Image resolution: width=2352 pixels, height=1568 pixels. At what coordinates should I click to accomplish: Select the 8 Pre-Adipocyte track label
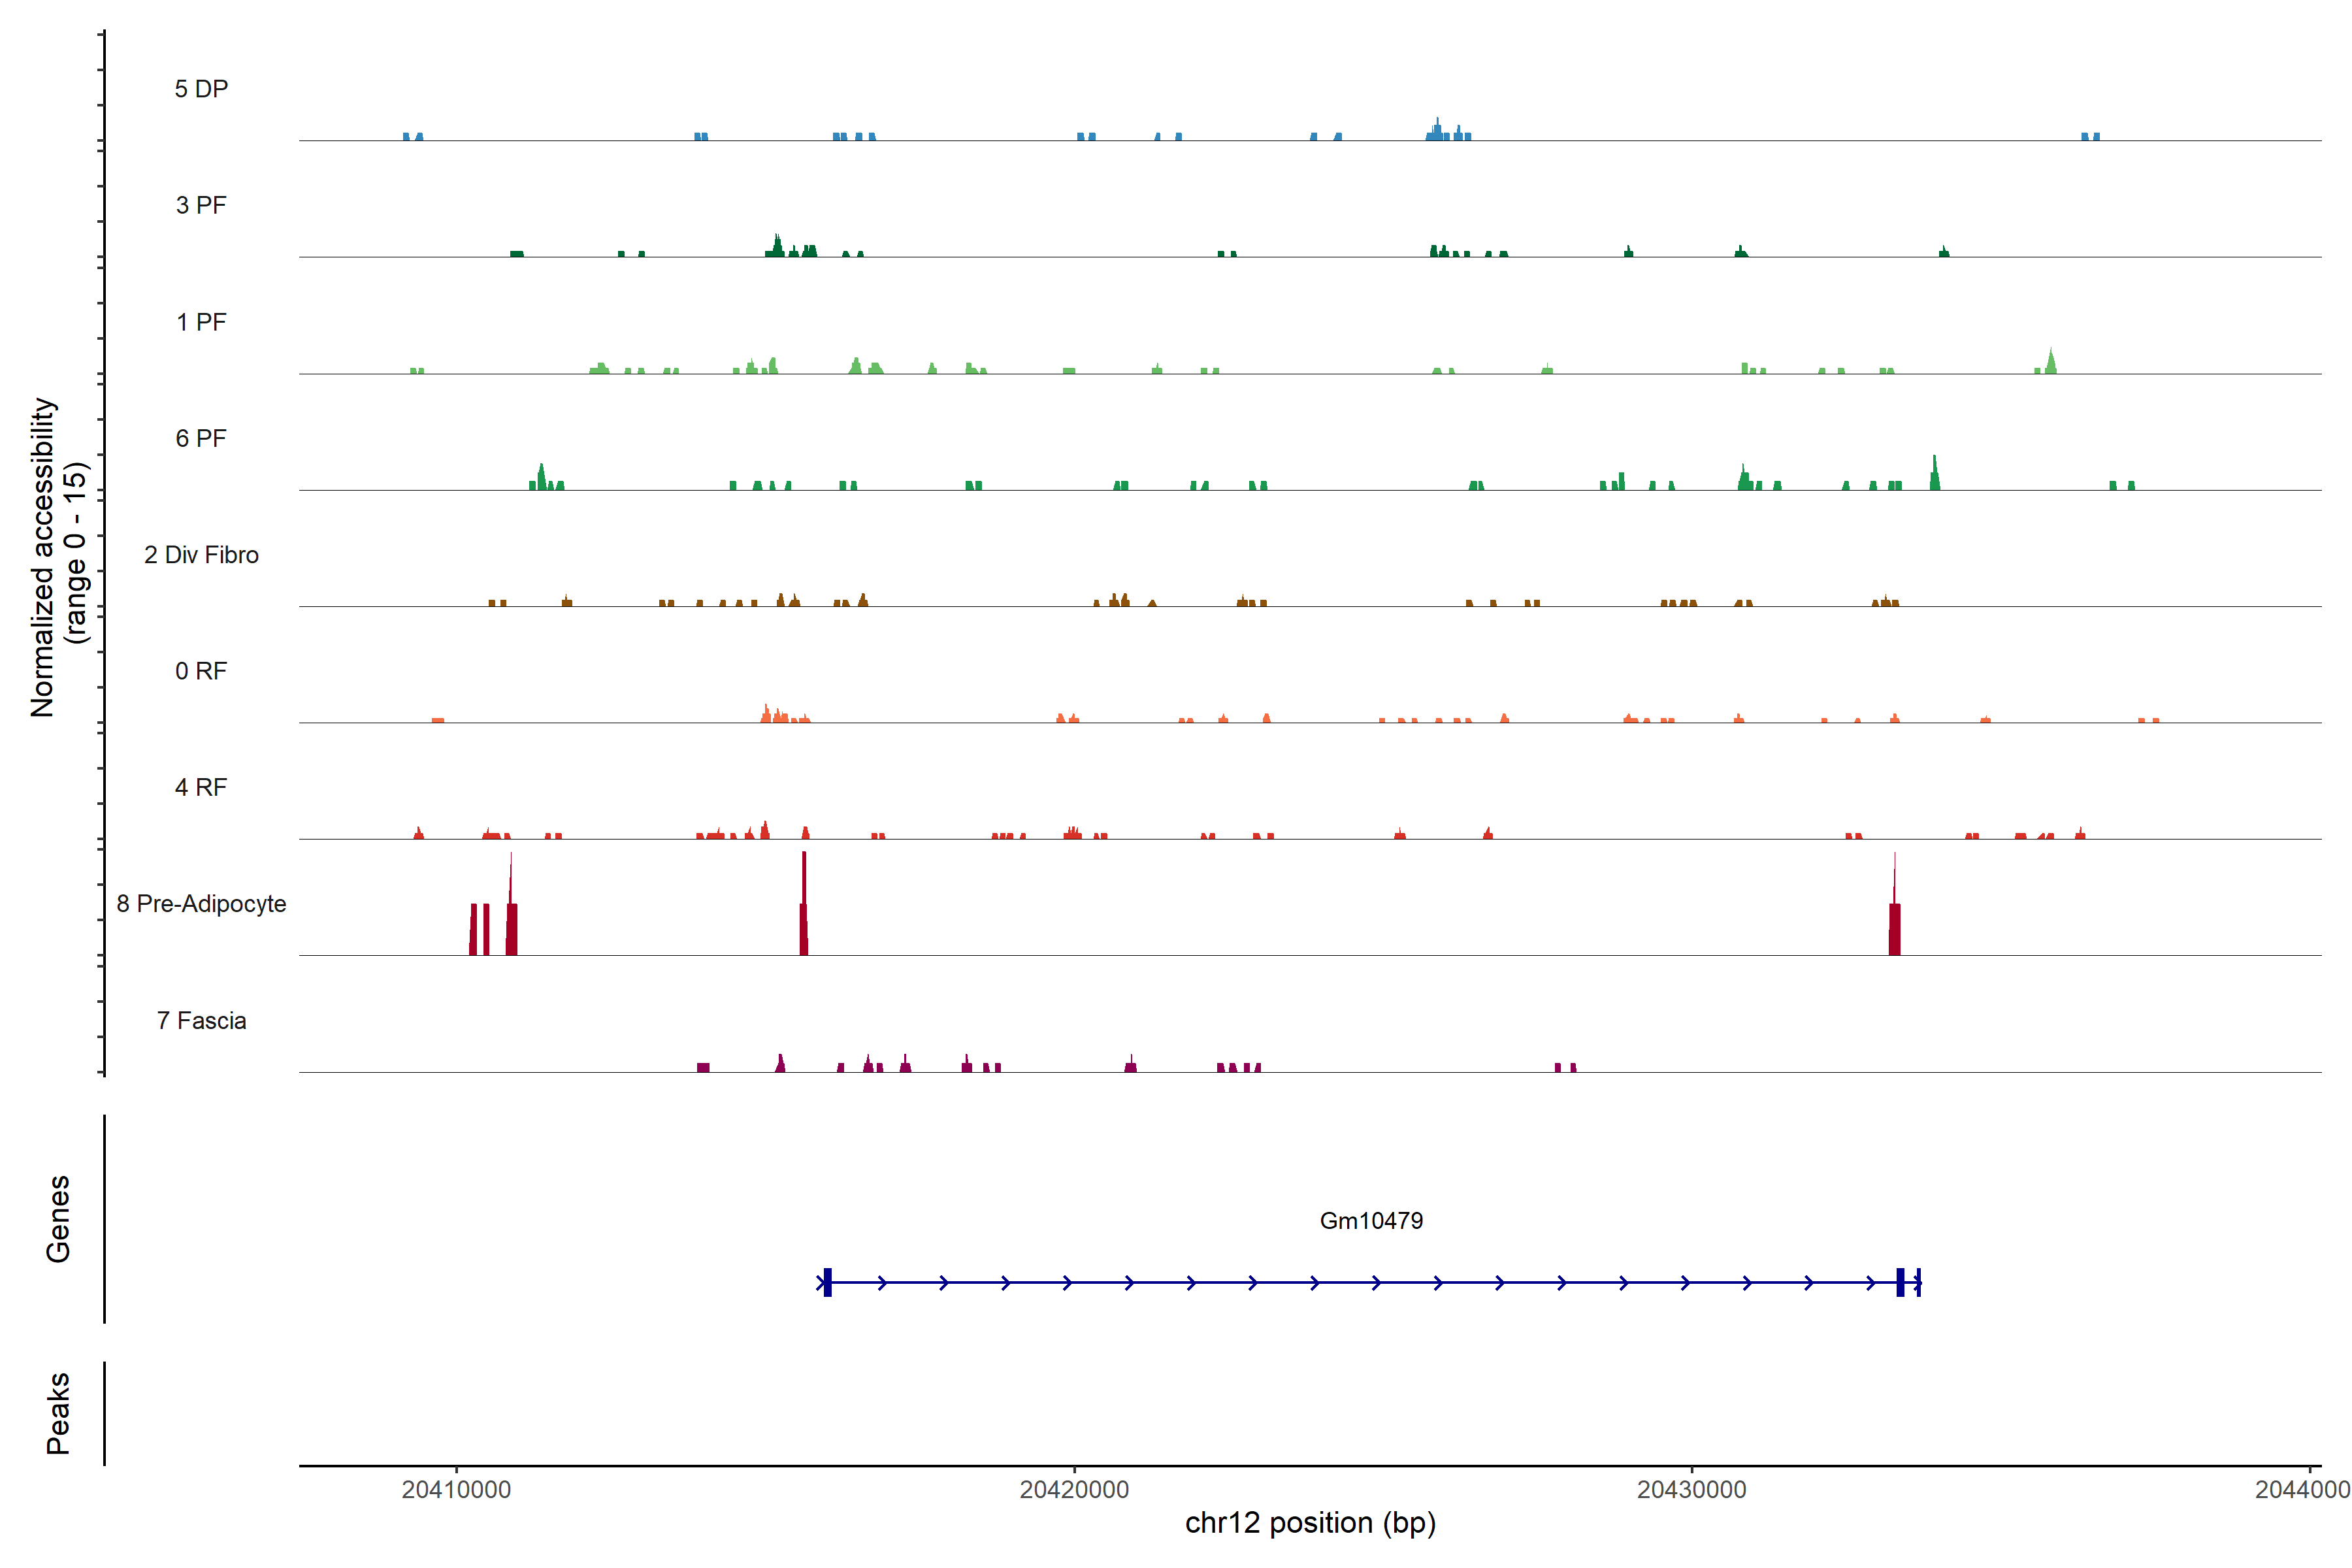[201, 904]
